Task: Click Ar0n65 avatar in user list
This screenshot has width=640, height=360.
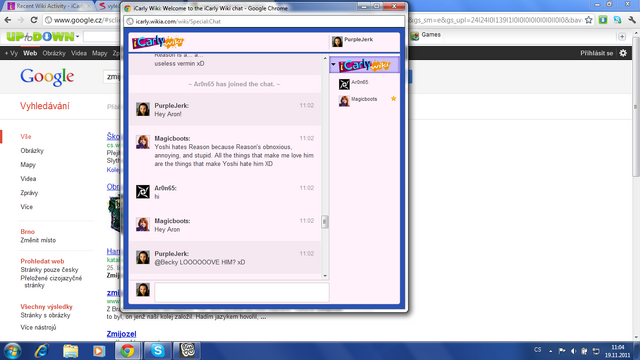Action: point(344,84)
